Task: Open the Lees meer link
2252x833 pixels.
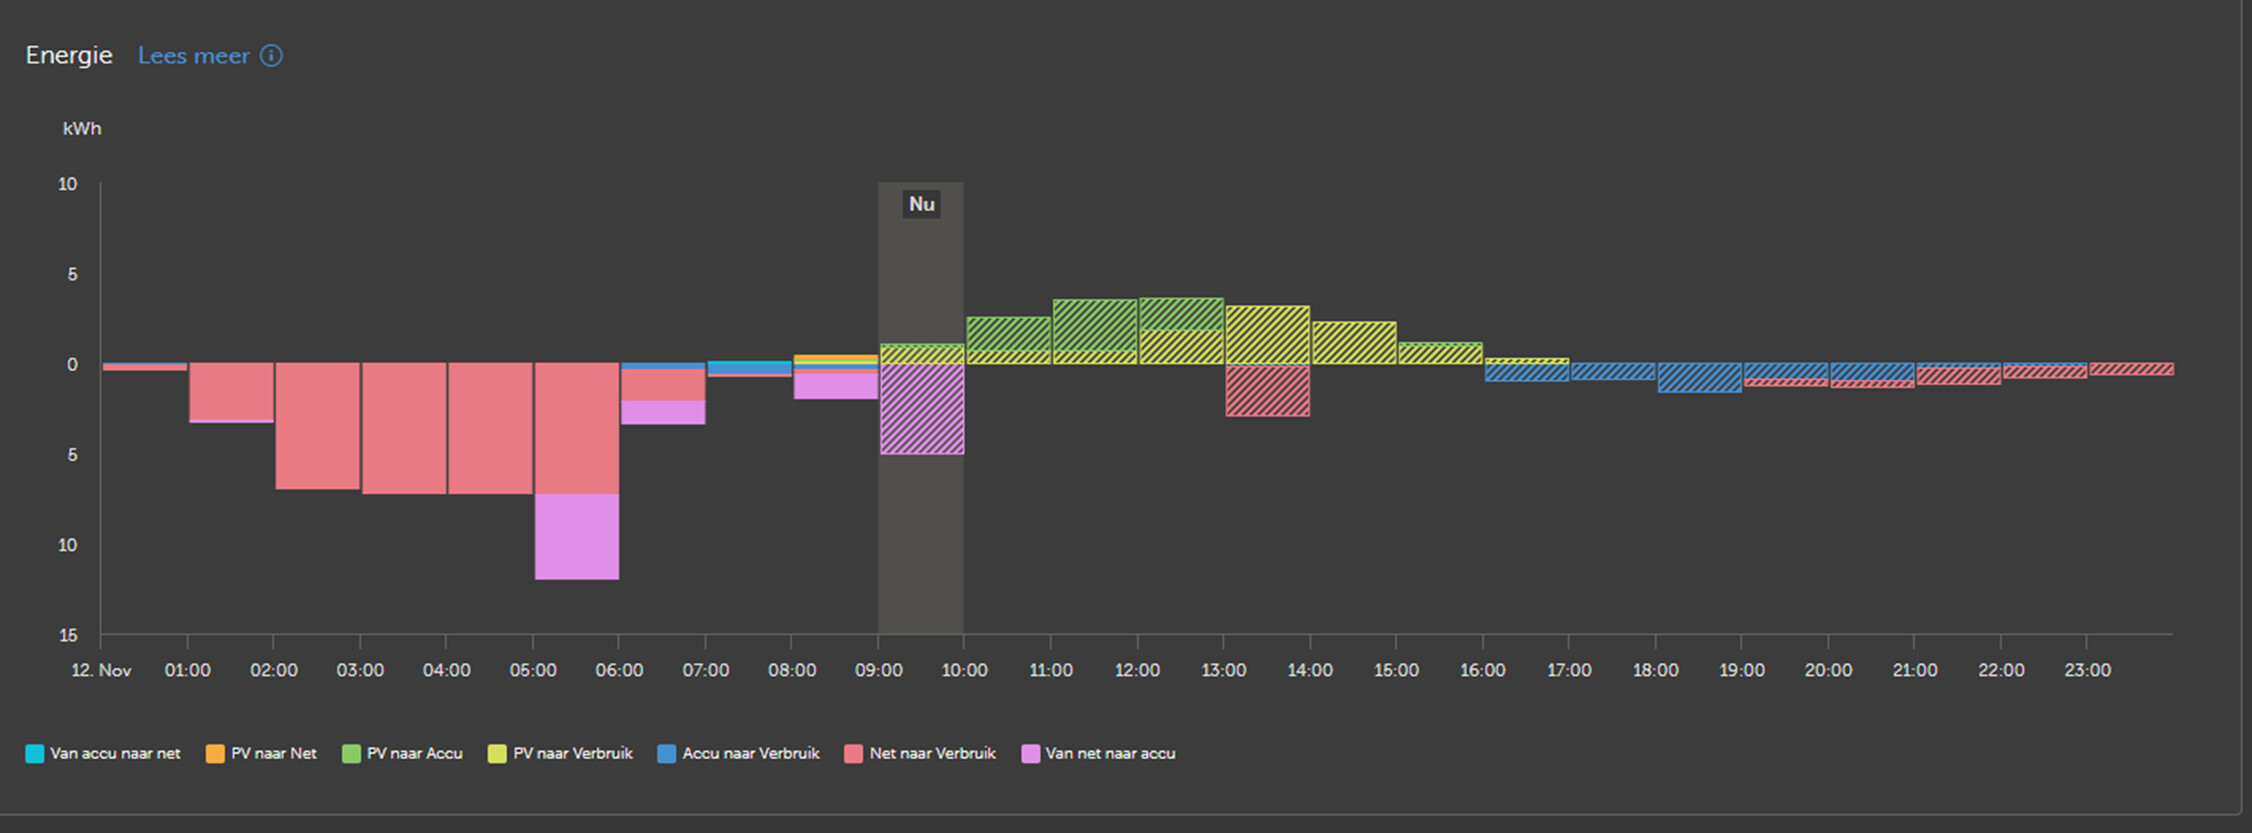Action: pos(193,56)
